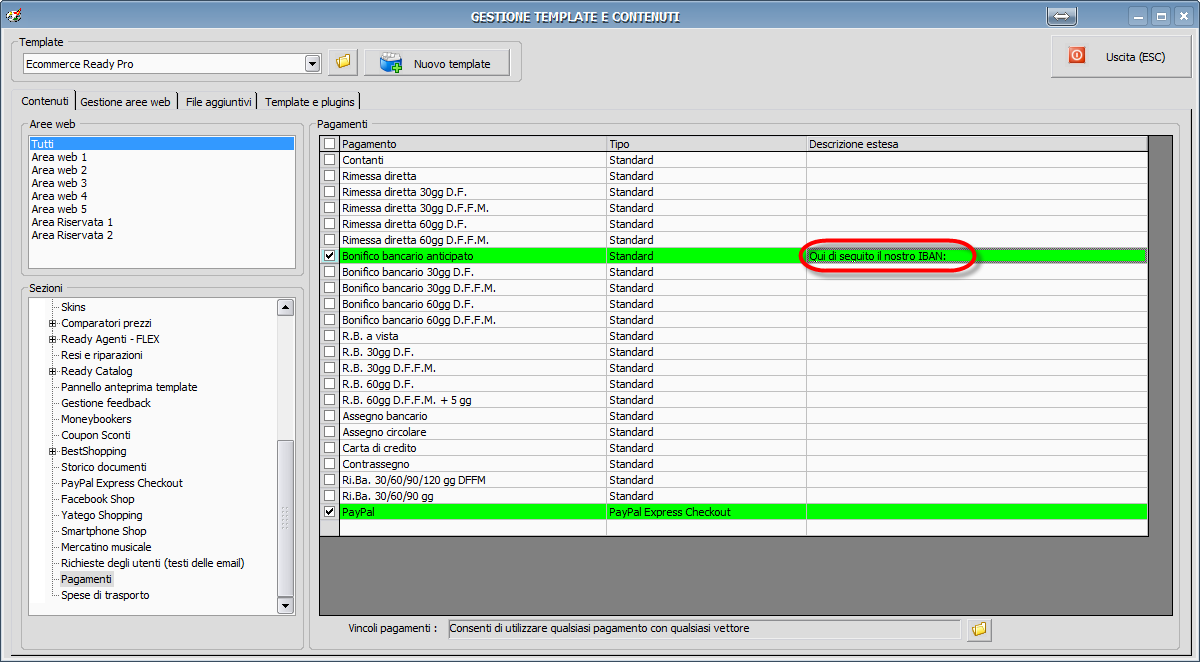The image size is (1200, 662).
Task: Click the Vincoli pagamenti text field
Action: 704,628
